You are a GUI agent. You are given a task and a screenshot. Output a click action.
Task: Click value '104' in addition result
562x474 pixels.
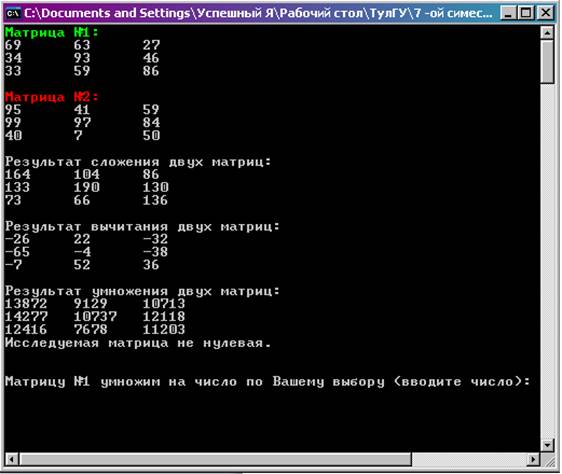[x=86, y=175]
